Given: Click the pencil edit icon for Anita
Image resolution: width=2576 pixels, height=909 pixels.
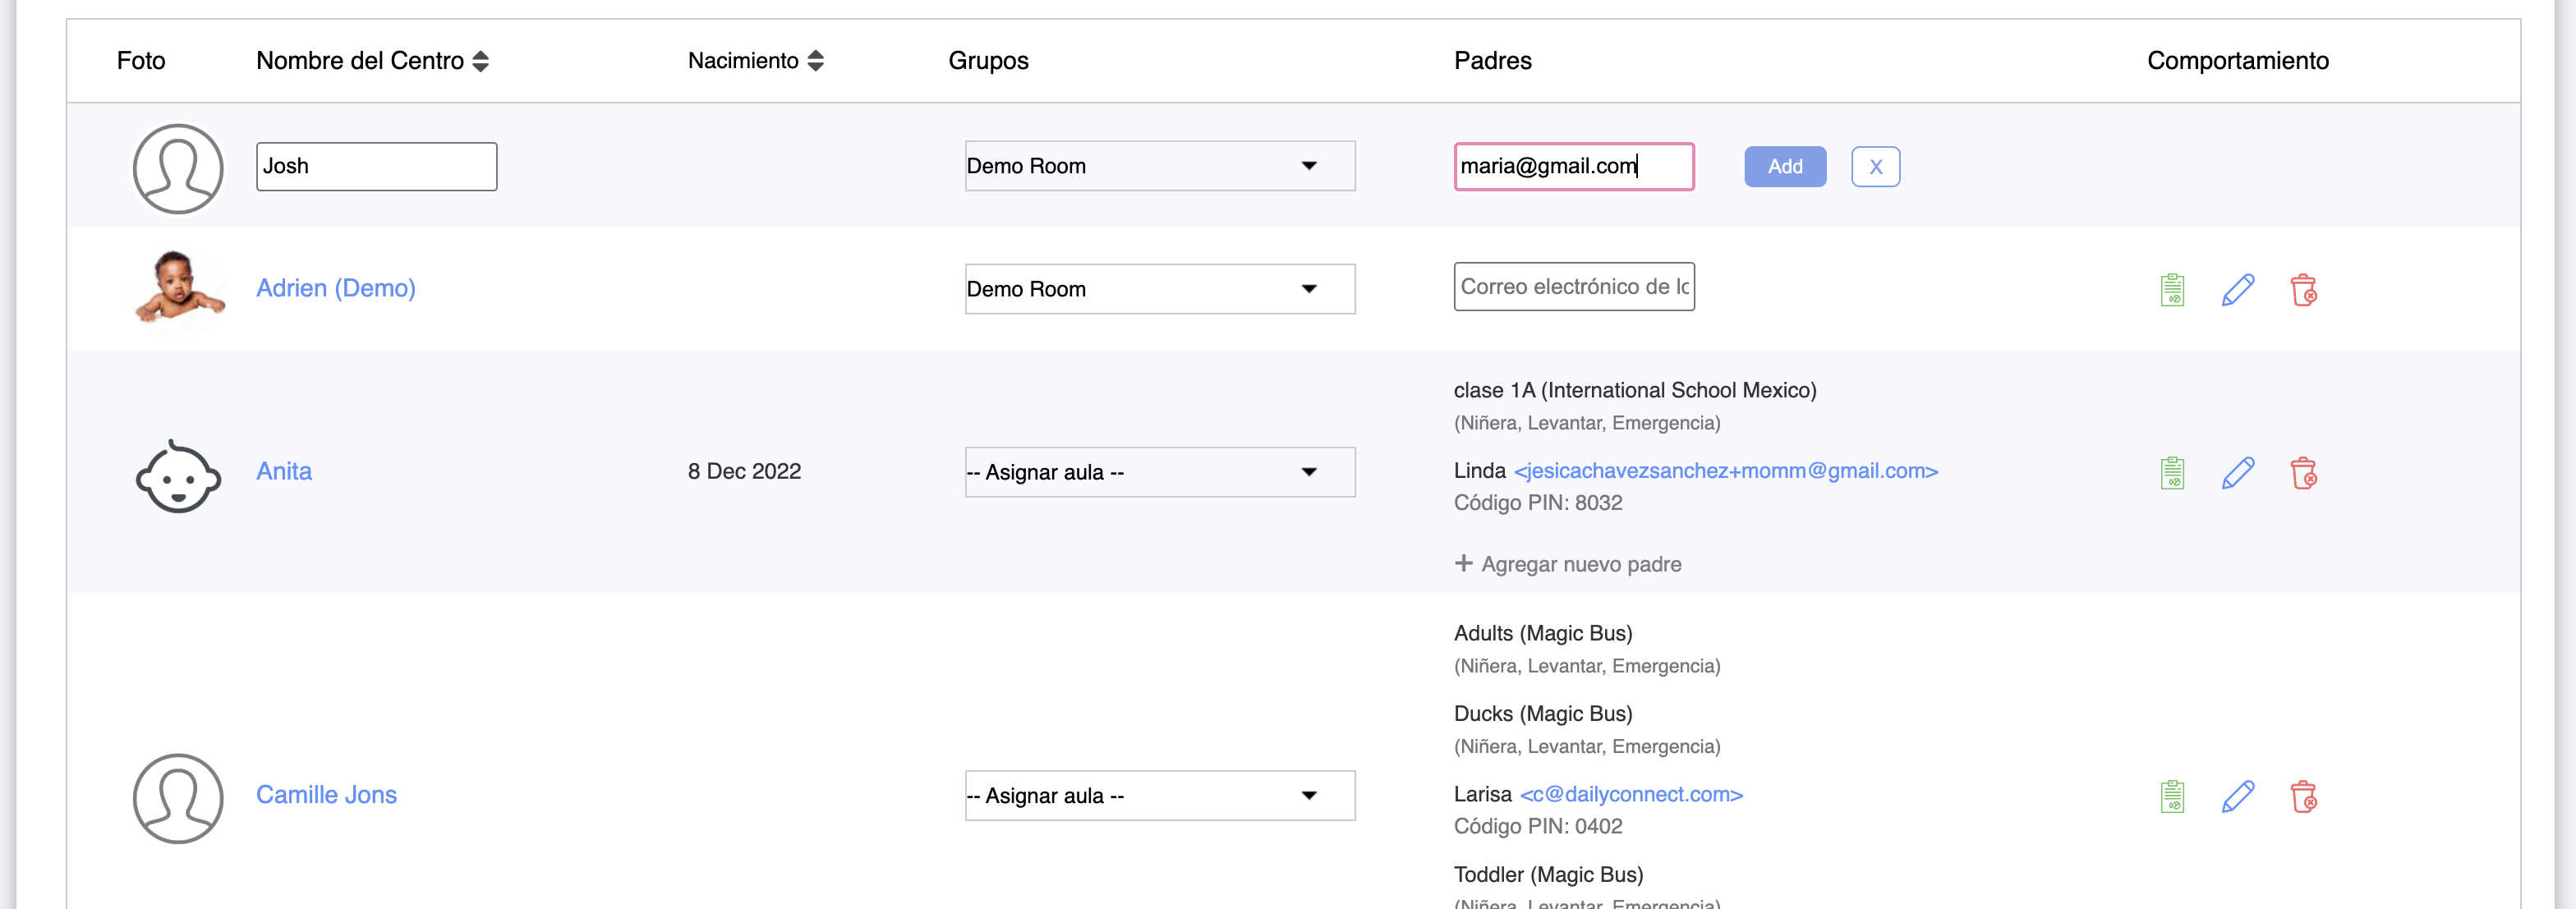Looking at the screenshot, I should [x=2237, y=473].
